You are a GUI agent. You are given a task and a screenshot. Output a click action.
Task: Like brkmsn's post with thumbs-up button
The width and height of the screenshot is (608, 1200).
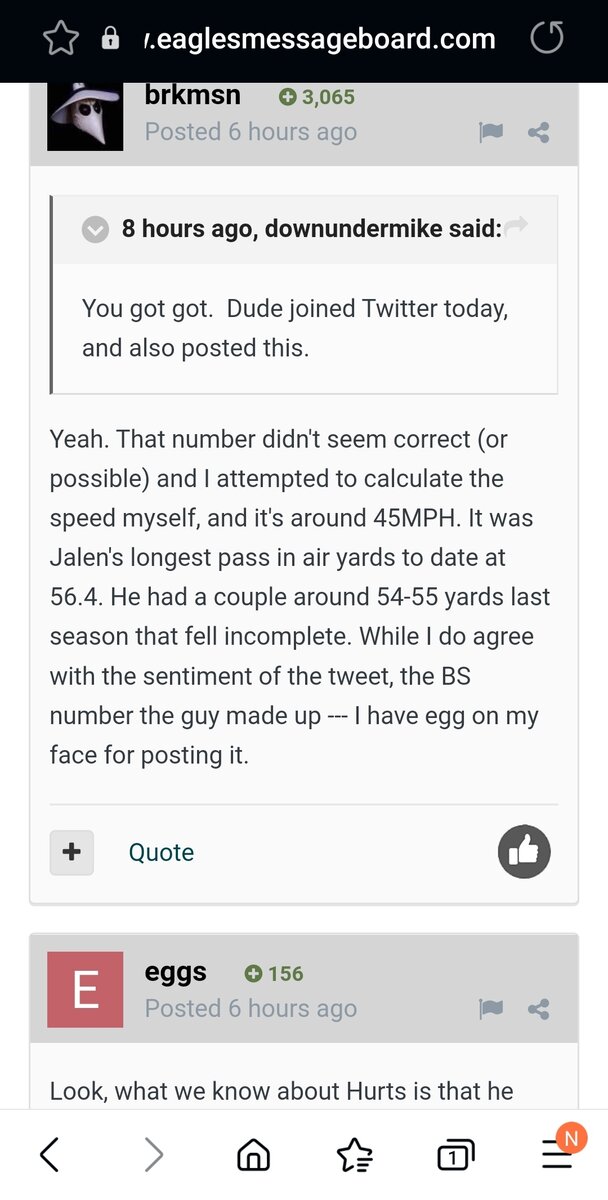[524, 852]
